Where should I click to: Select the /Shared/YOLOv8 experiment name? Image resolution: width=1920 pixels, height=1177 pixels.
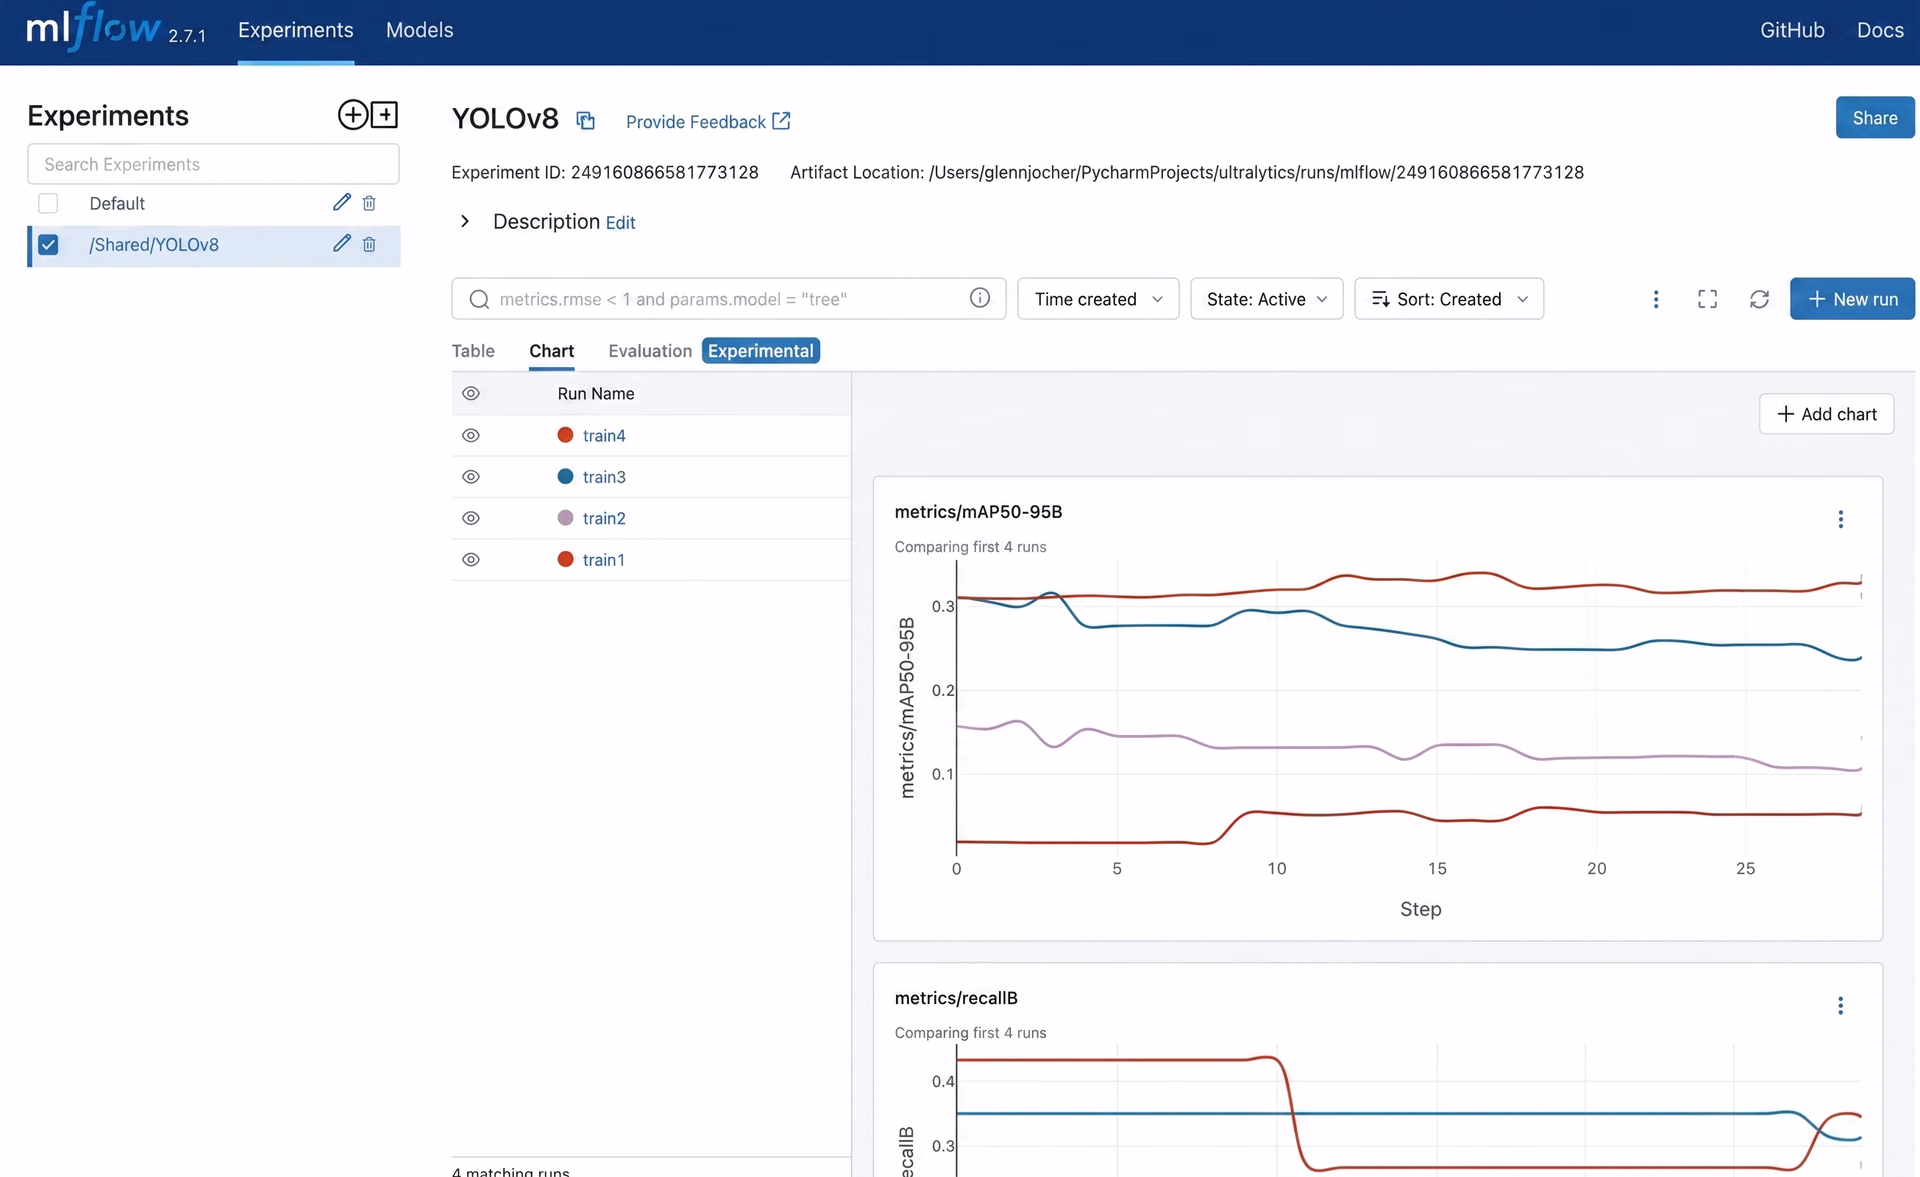click(154, 245)
